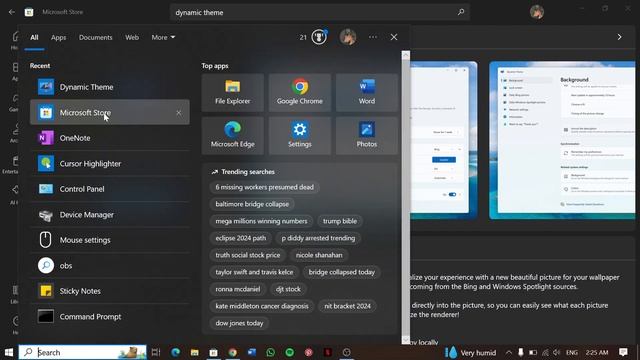Open the notification center icon

click(x=623, y=352)
